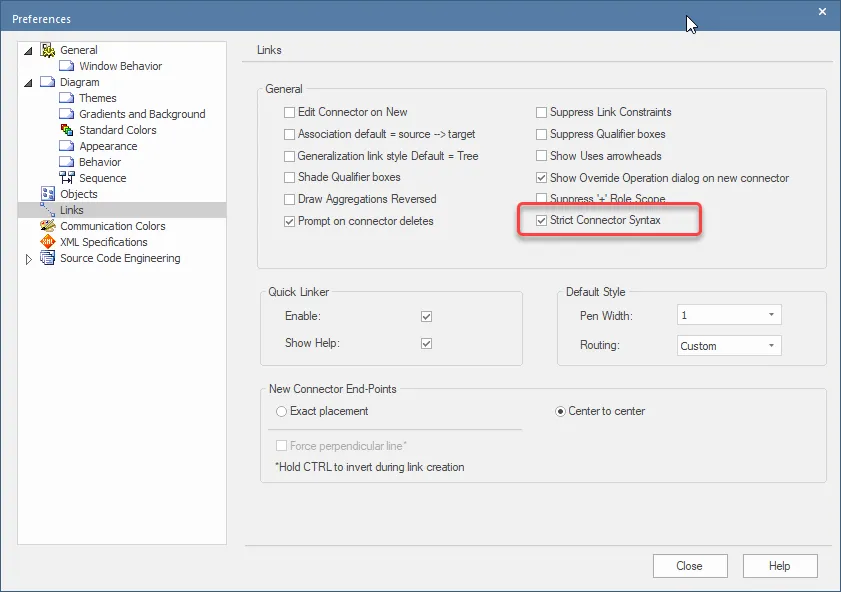Collapse the General tree node
The image size is (841, 592).
click(x=28, y=51)
